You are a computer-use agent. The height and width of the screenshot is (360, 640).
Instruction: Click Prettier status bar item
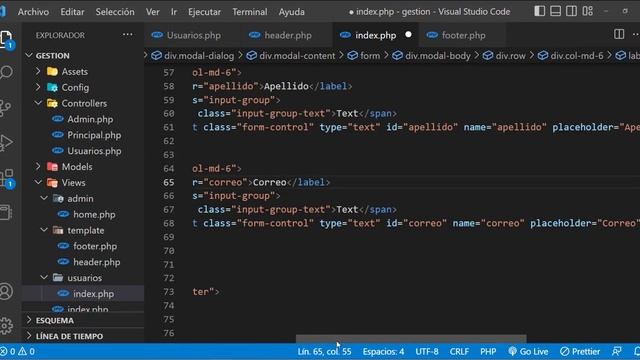tap(580, 351)
